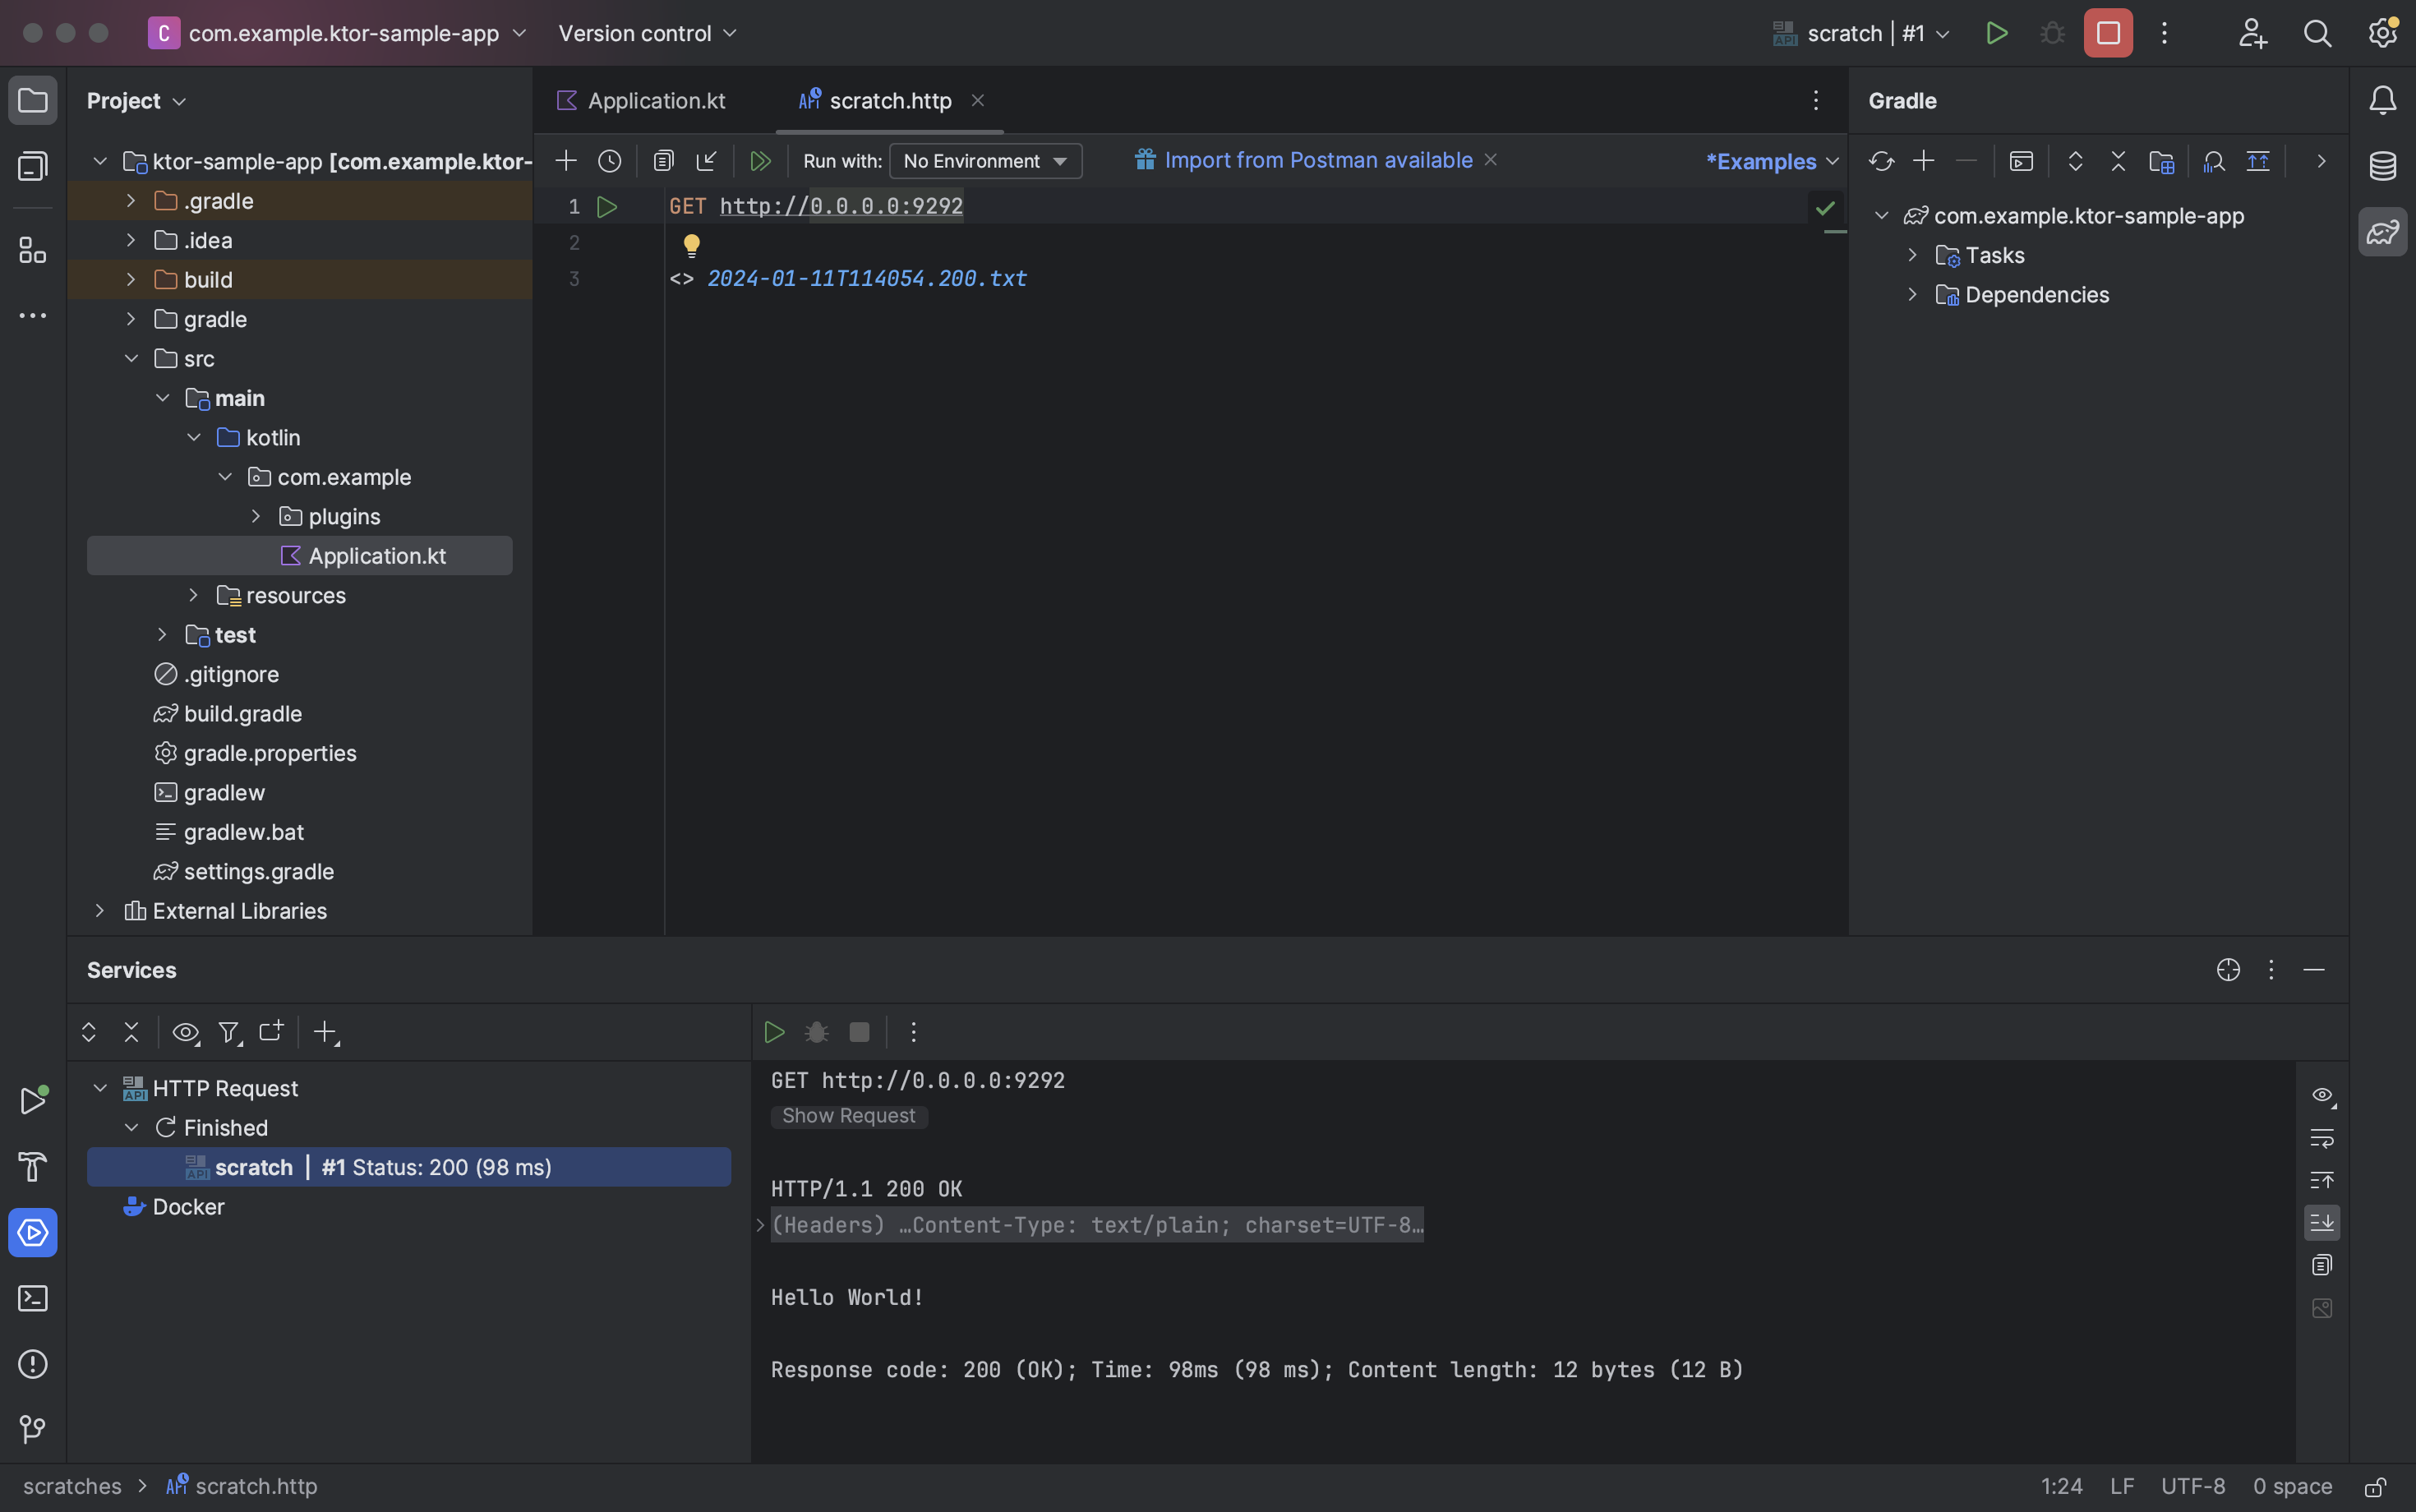The height and width of the screenshot is (1512, 2416).
Task: Reload all Gradle projects
Action: [x=1881, y=160]
